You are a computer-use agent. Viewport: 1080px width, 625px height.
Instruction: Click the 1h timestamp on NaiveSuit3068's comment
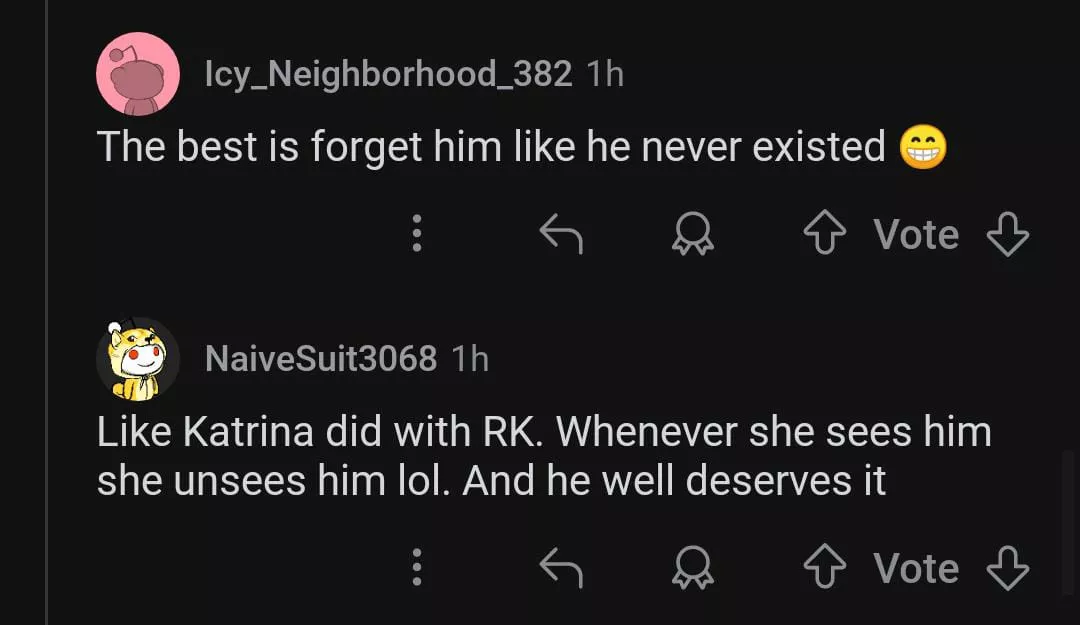pos(469,358)
